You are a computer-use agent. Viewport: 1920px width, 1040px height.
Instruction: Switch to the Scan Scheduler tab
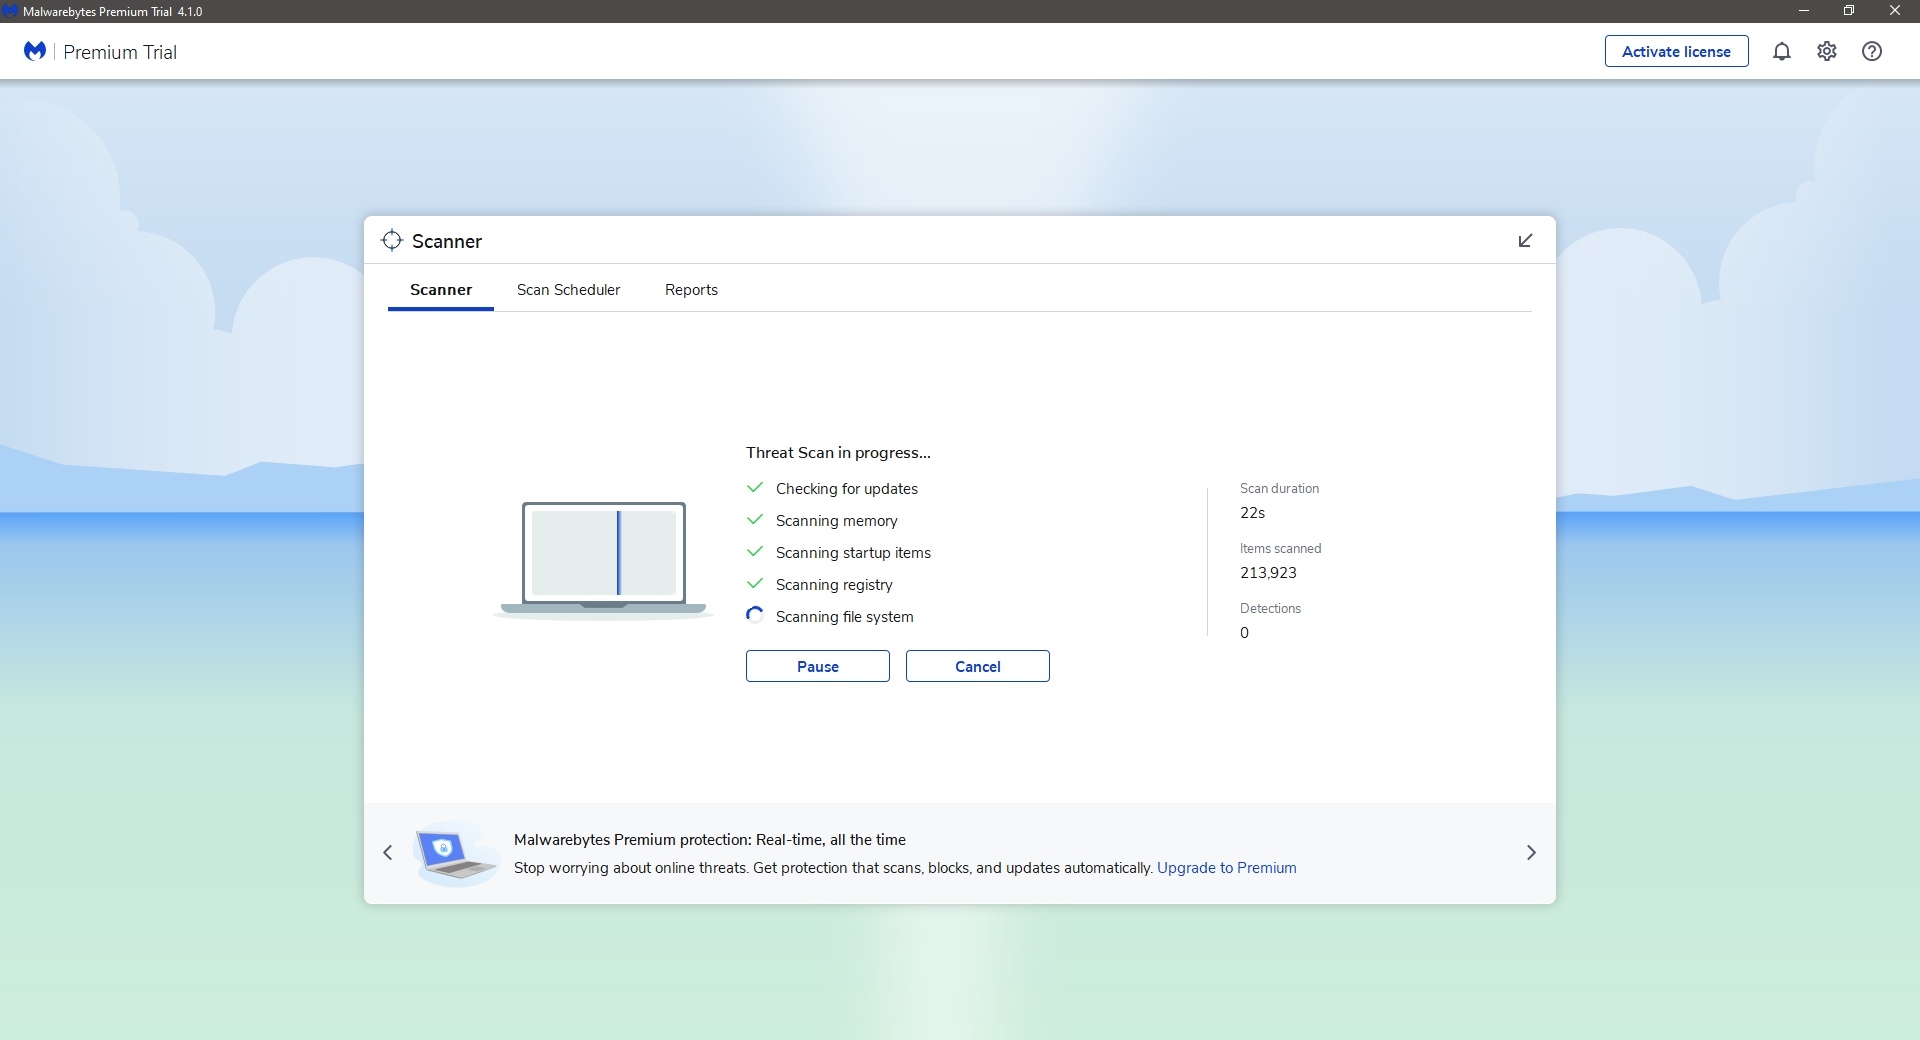coord(568,290)
